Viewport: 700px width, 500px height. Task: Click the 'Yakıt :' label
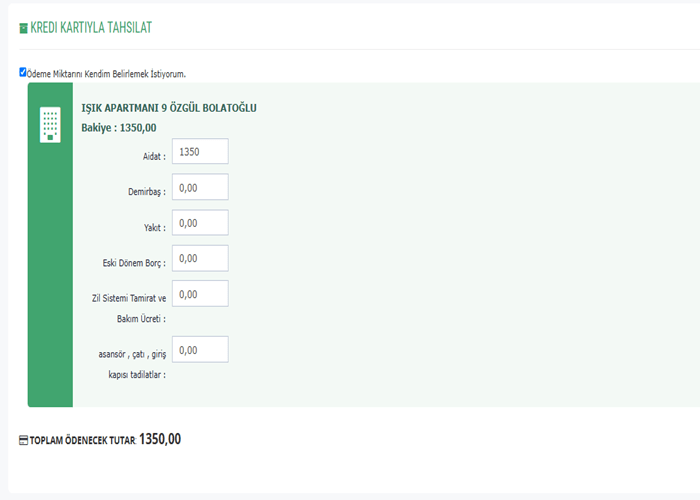point(154,228)
